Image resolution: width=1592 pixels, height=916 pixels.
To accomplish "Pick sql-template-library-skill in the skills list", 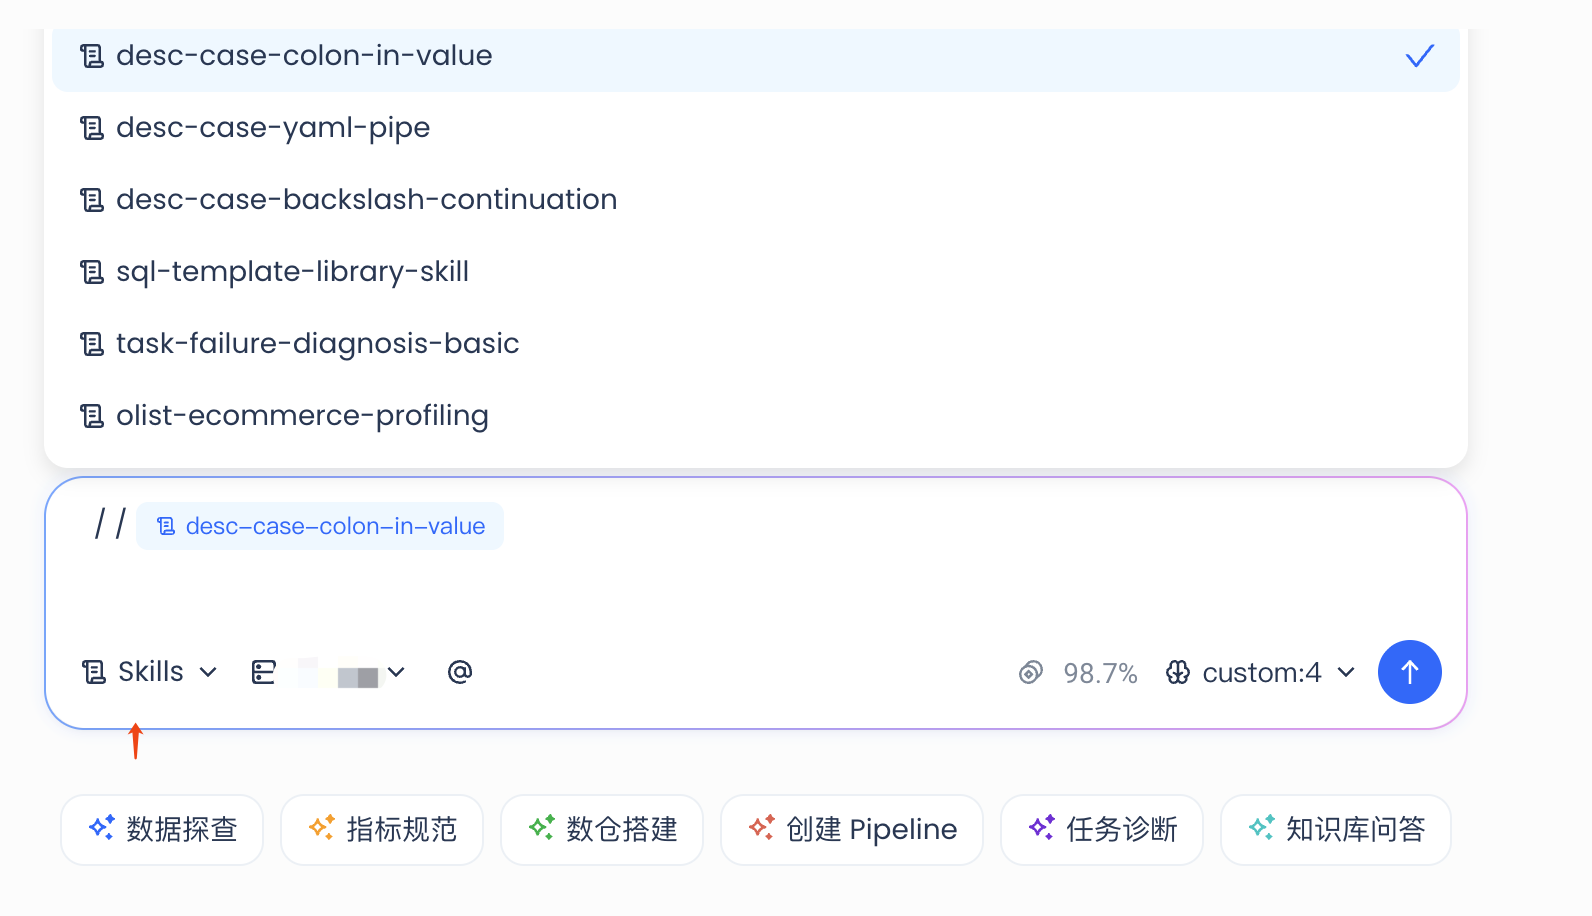I will tap(756, 272).
